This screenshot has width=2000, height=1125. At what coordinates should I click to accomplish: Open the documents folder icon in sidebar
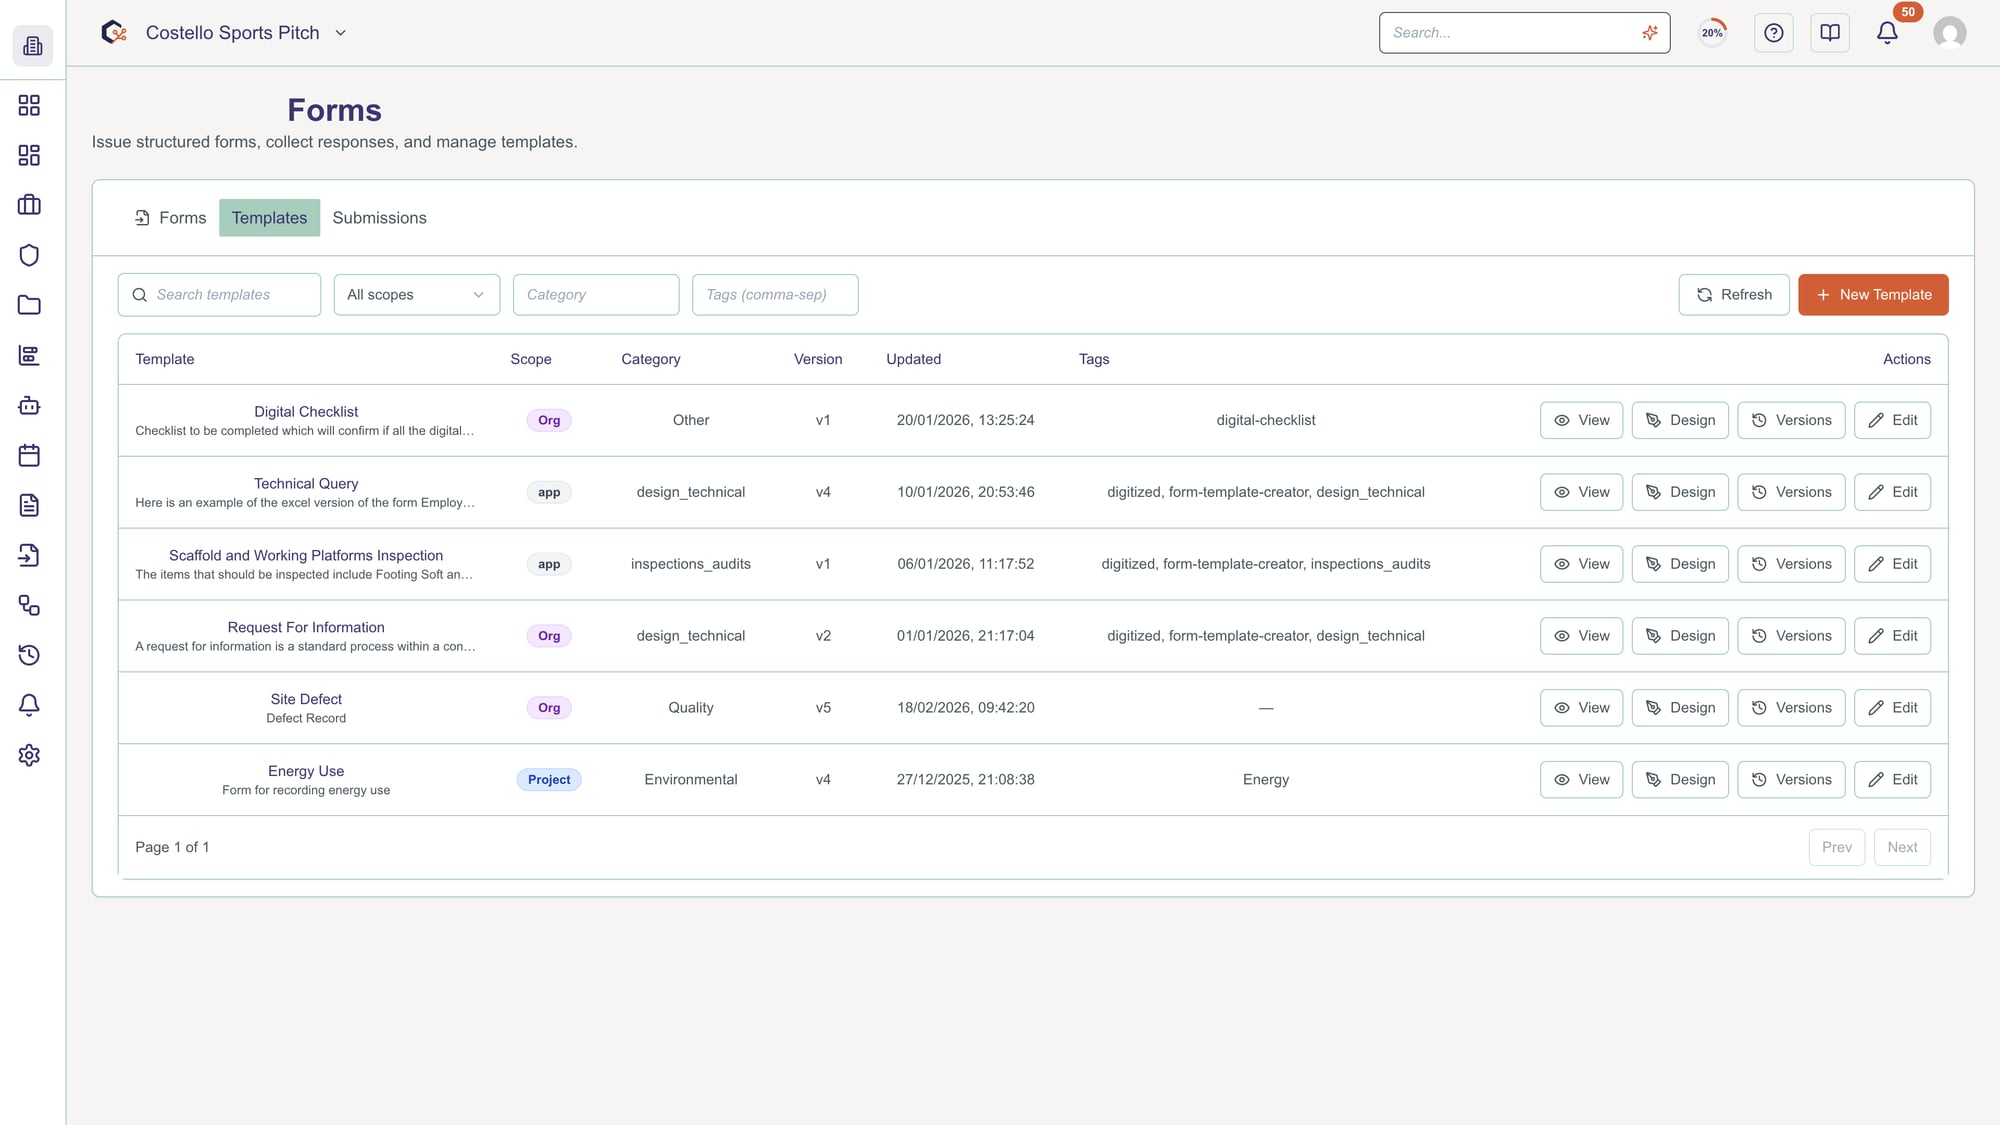pos(28,305)
